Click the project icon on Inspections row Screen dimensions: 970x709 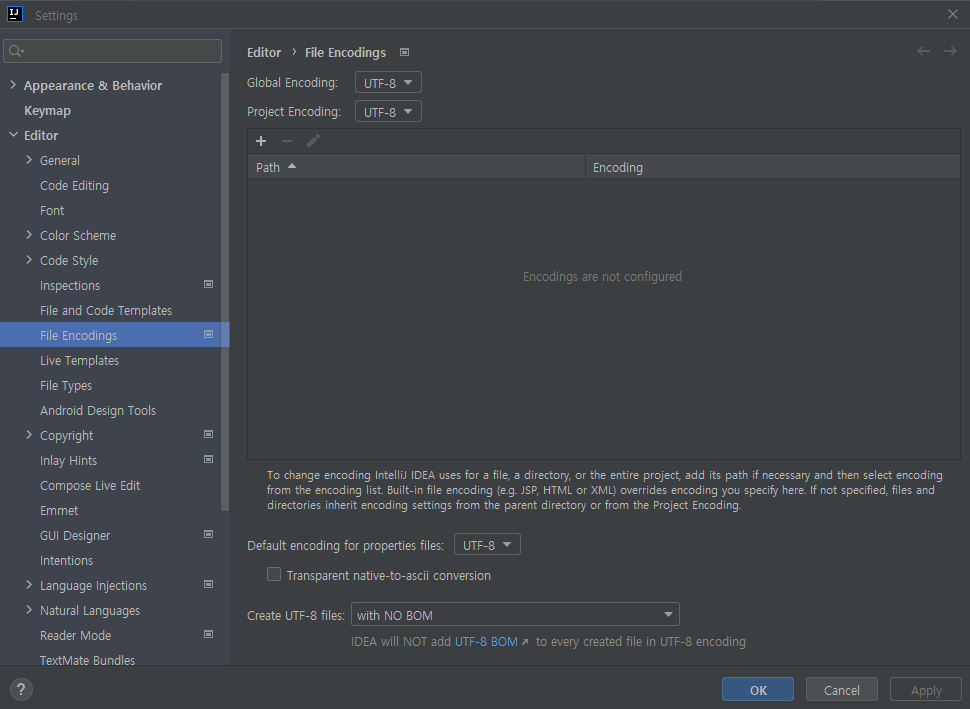(208, 285)
